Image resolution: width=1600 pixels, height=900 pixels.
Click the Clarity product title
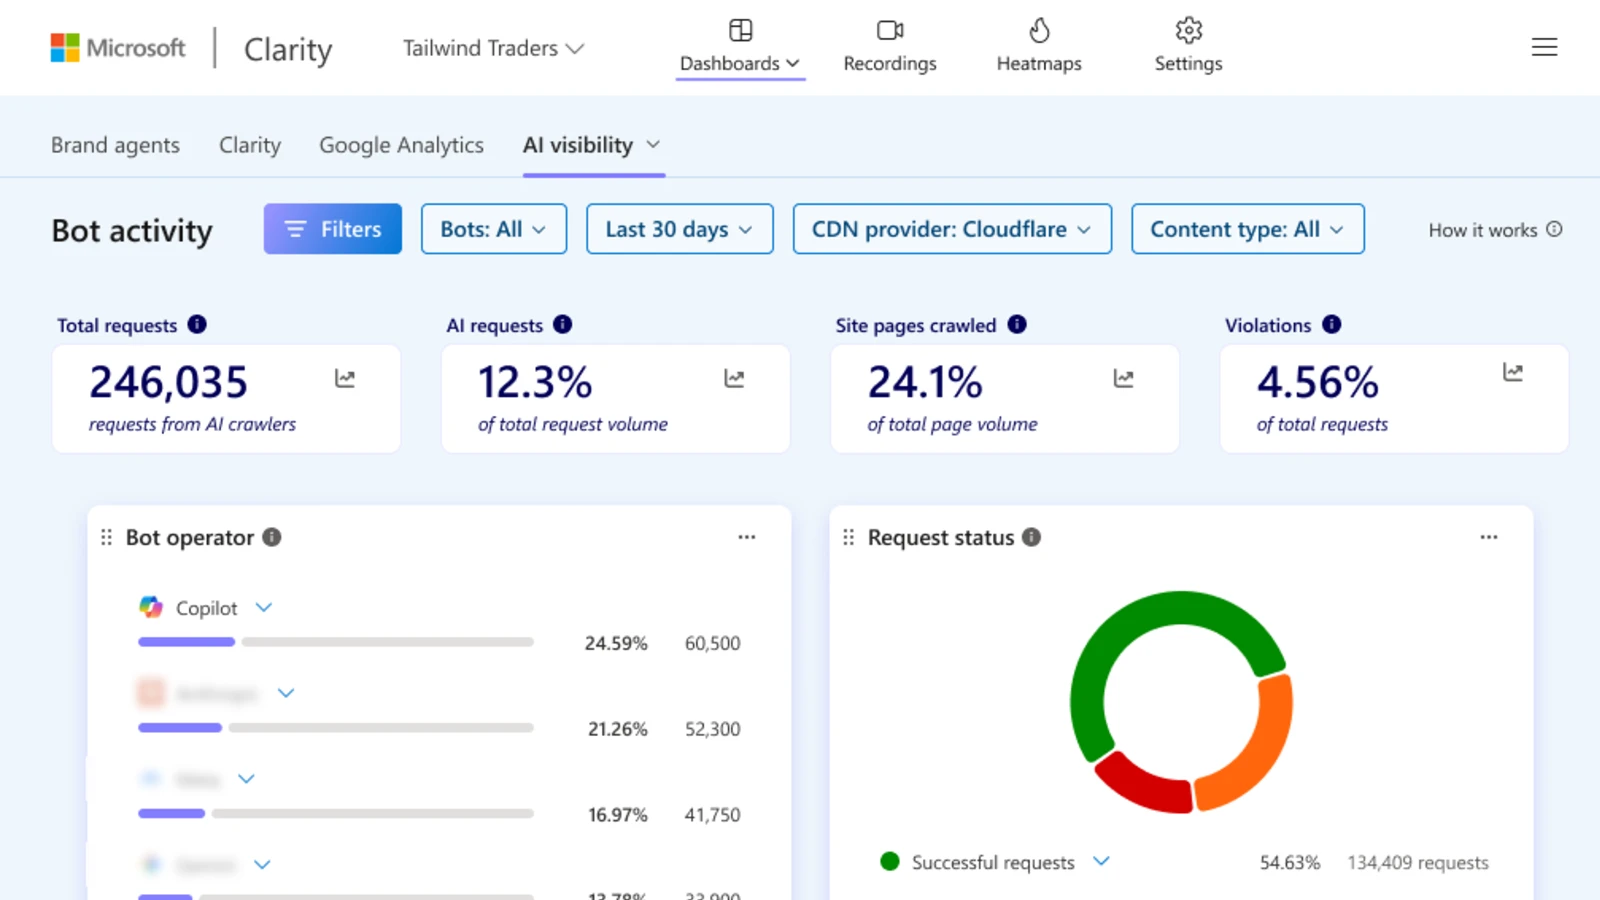tap(288, 49)
